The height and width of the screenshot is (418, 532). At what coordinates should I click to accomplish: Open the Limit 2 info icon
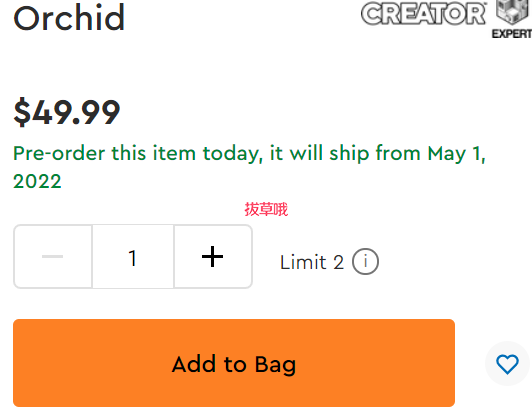[365, 262]
